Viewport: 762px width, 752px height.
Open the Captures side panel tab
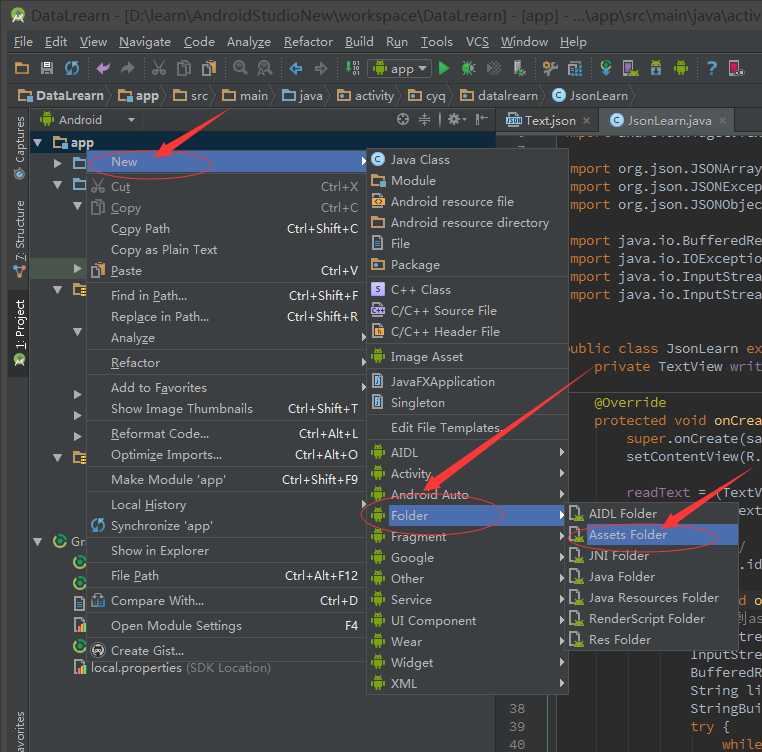(x=20, y=139)
